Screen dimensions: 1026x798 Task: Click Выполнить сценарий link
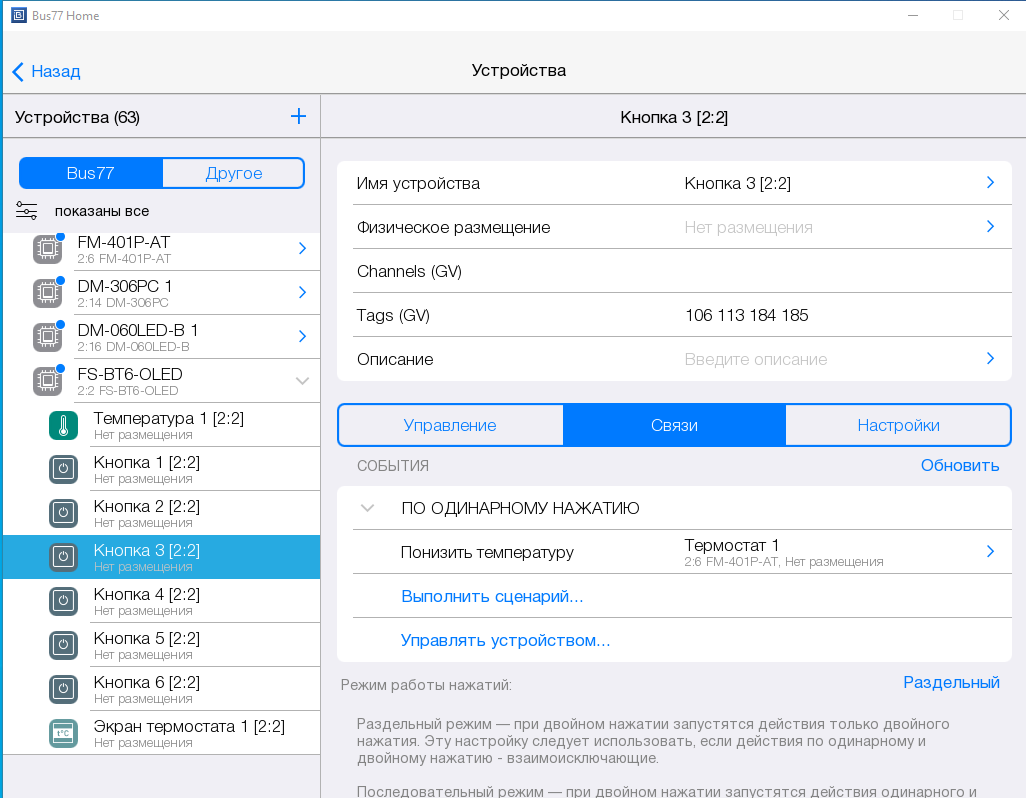491,596
